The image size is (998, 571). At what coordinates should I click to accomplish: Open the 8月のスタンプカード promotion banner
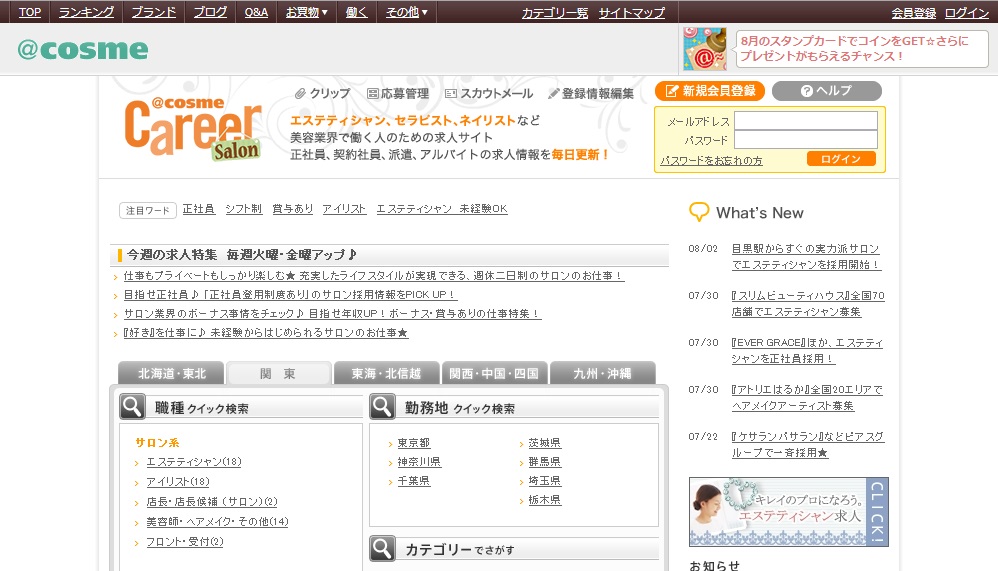pos(862,49)
